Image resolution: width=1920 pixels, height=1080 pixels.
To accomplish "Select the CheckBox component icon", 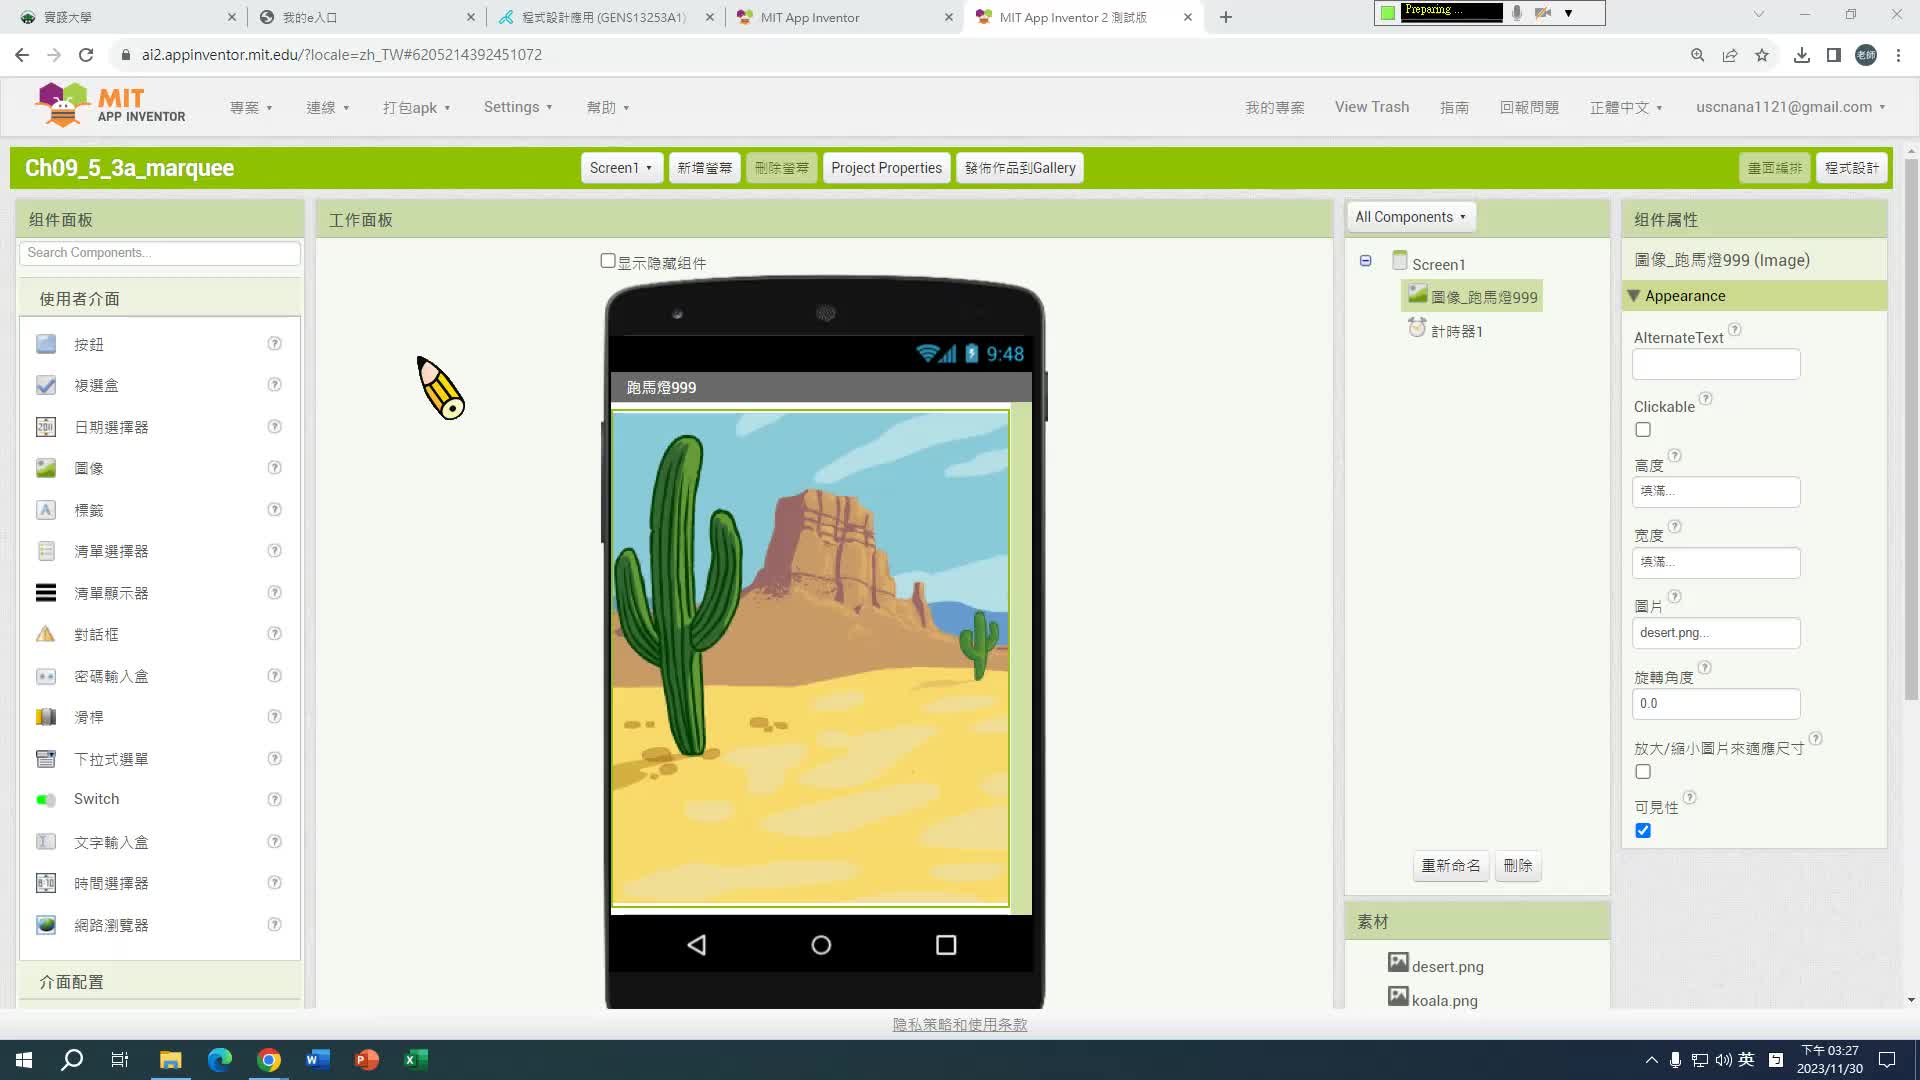I will click(x=46, y=385).
